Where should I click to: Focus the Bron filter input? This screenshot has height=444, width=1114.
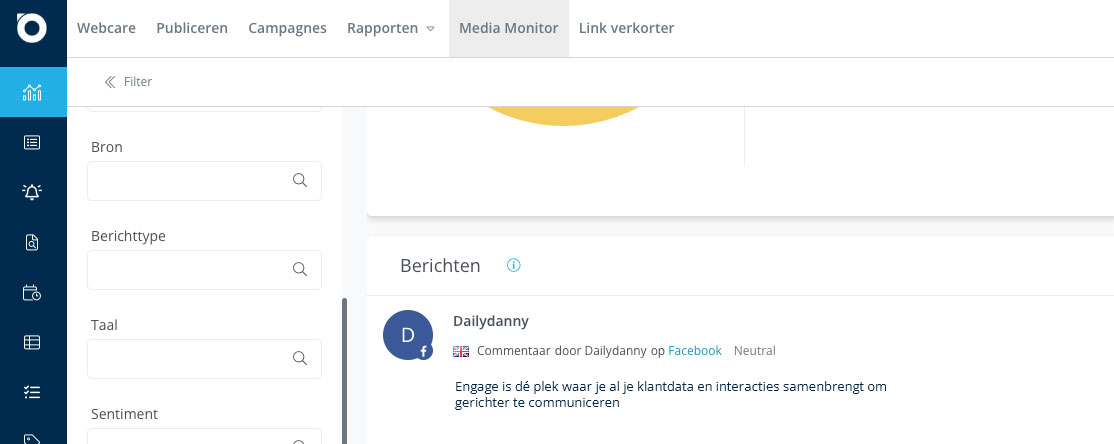coord(204,180)
